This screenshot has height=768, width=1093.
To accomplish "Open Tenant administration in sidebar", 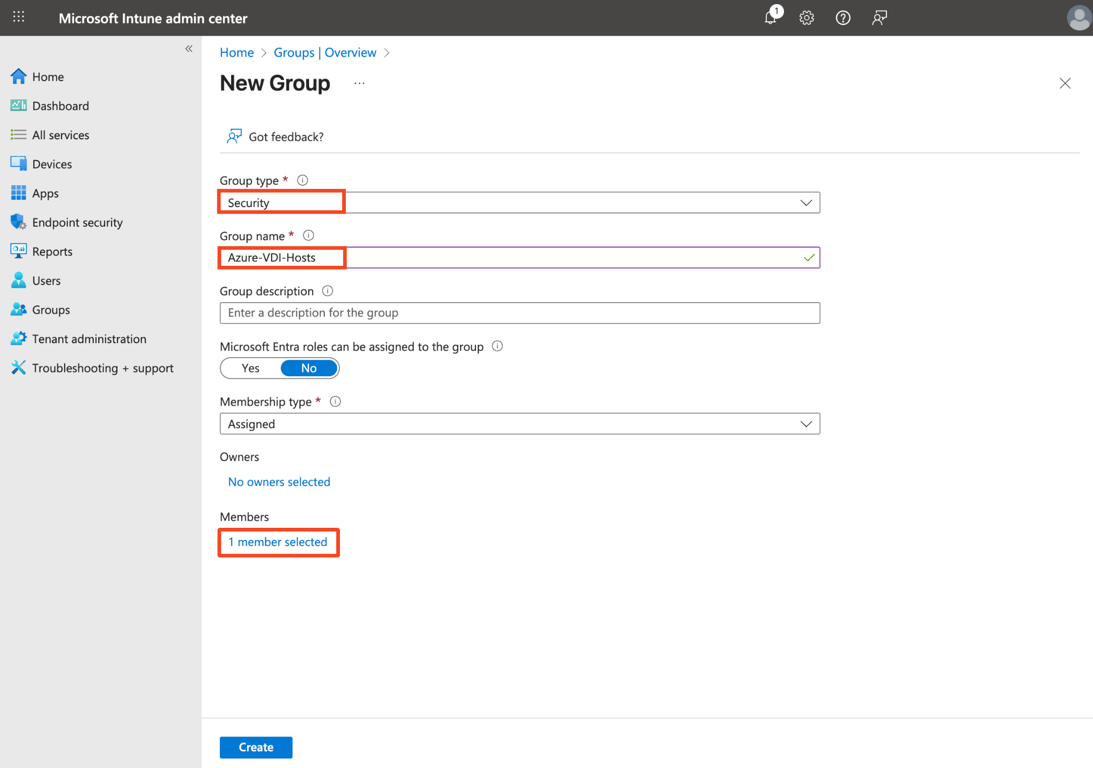I will click(x=89, y=339).
